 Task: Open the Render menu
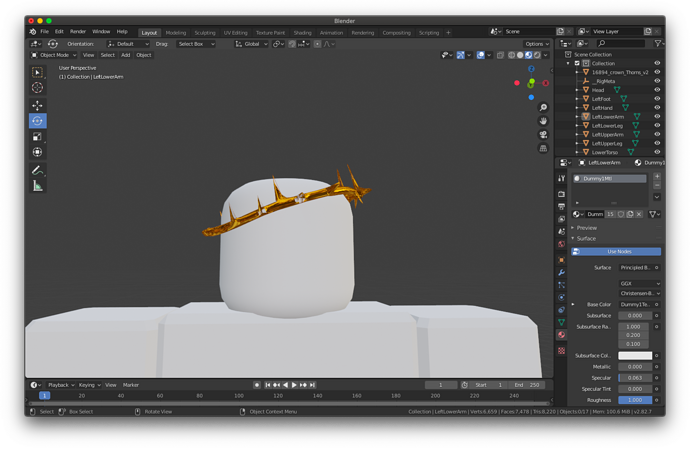pyautogui.click(x=77, y=32)
